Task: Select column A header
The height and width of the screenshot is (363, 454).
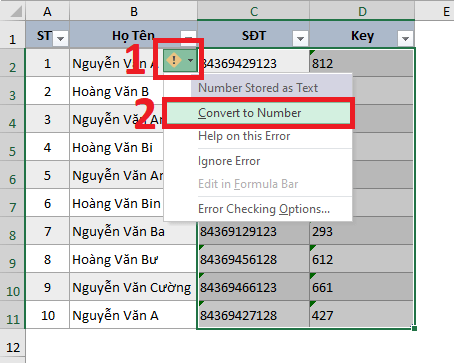Action: click(47, 11)
